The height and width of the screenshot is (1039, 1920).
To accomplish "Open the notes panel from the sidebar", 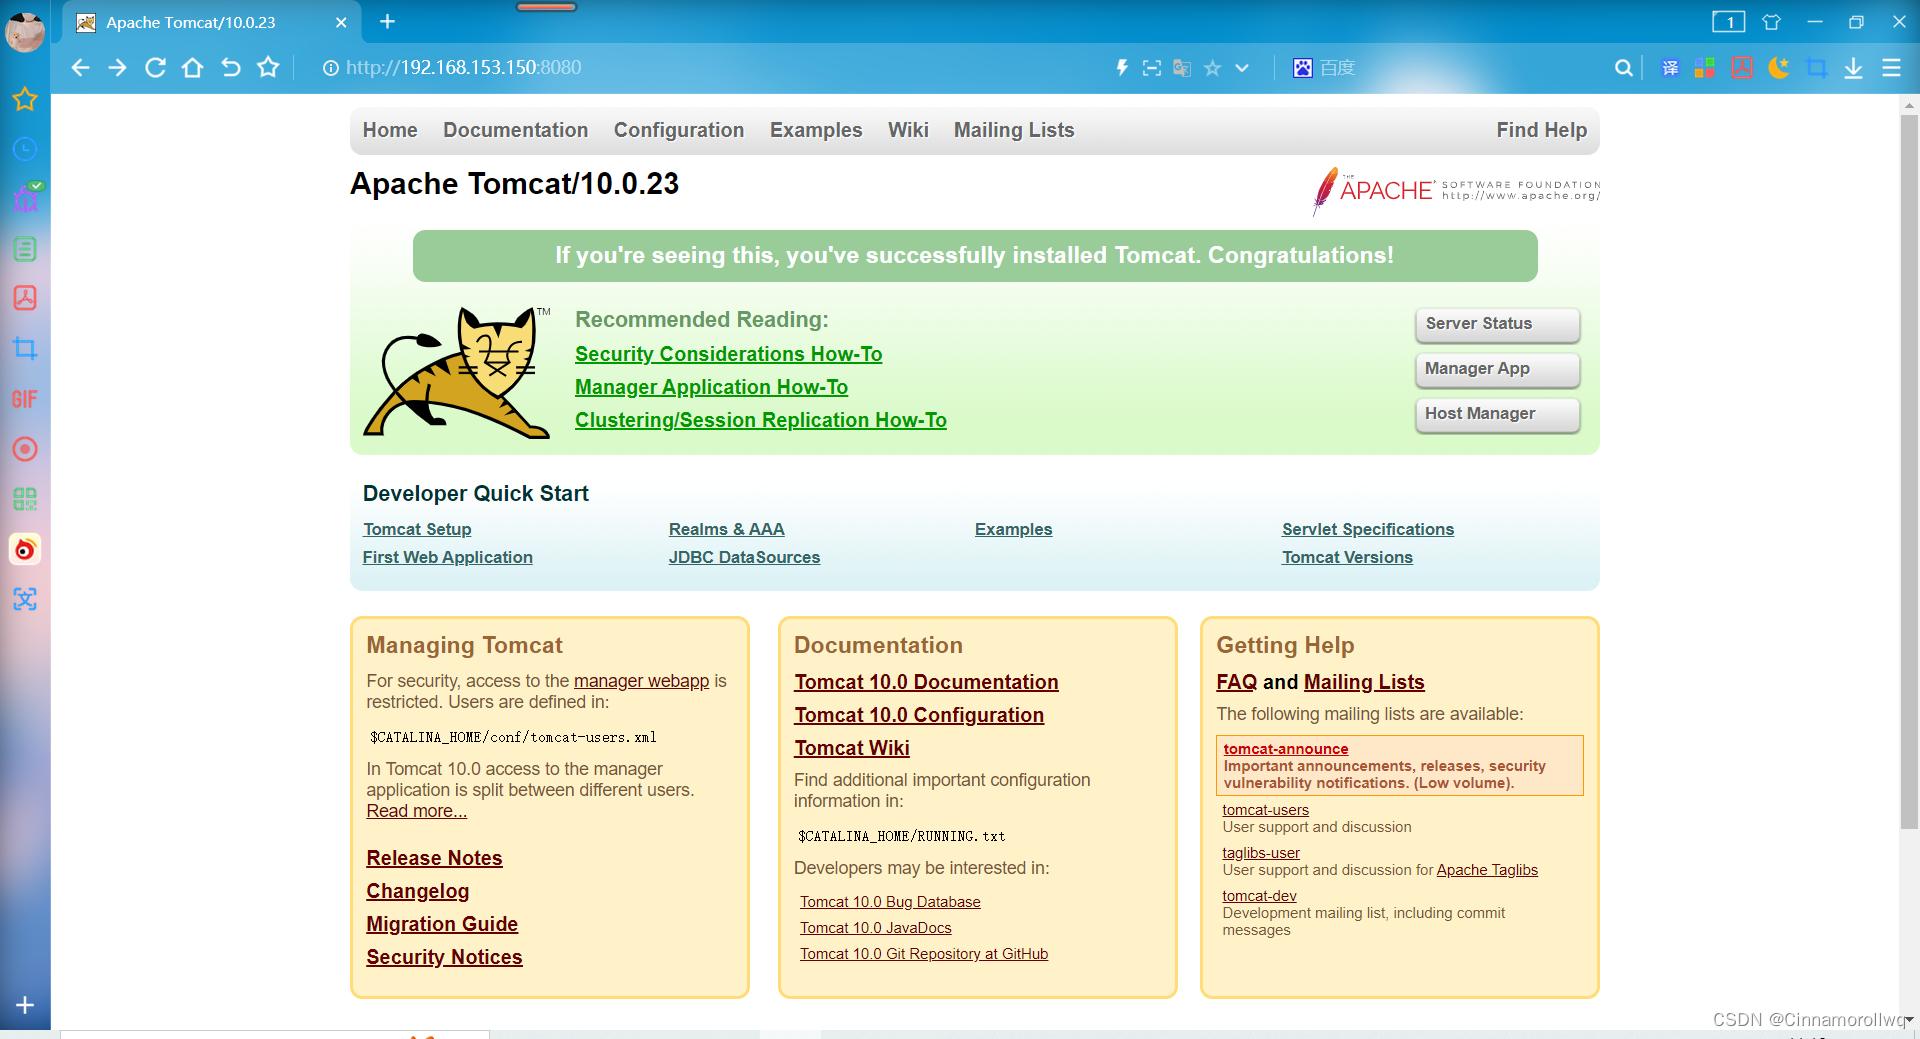I will 25,248.
